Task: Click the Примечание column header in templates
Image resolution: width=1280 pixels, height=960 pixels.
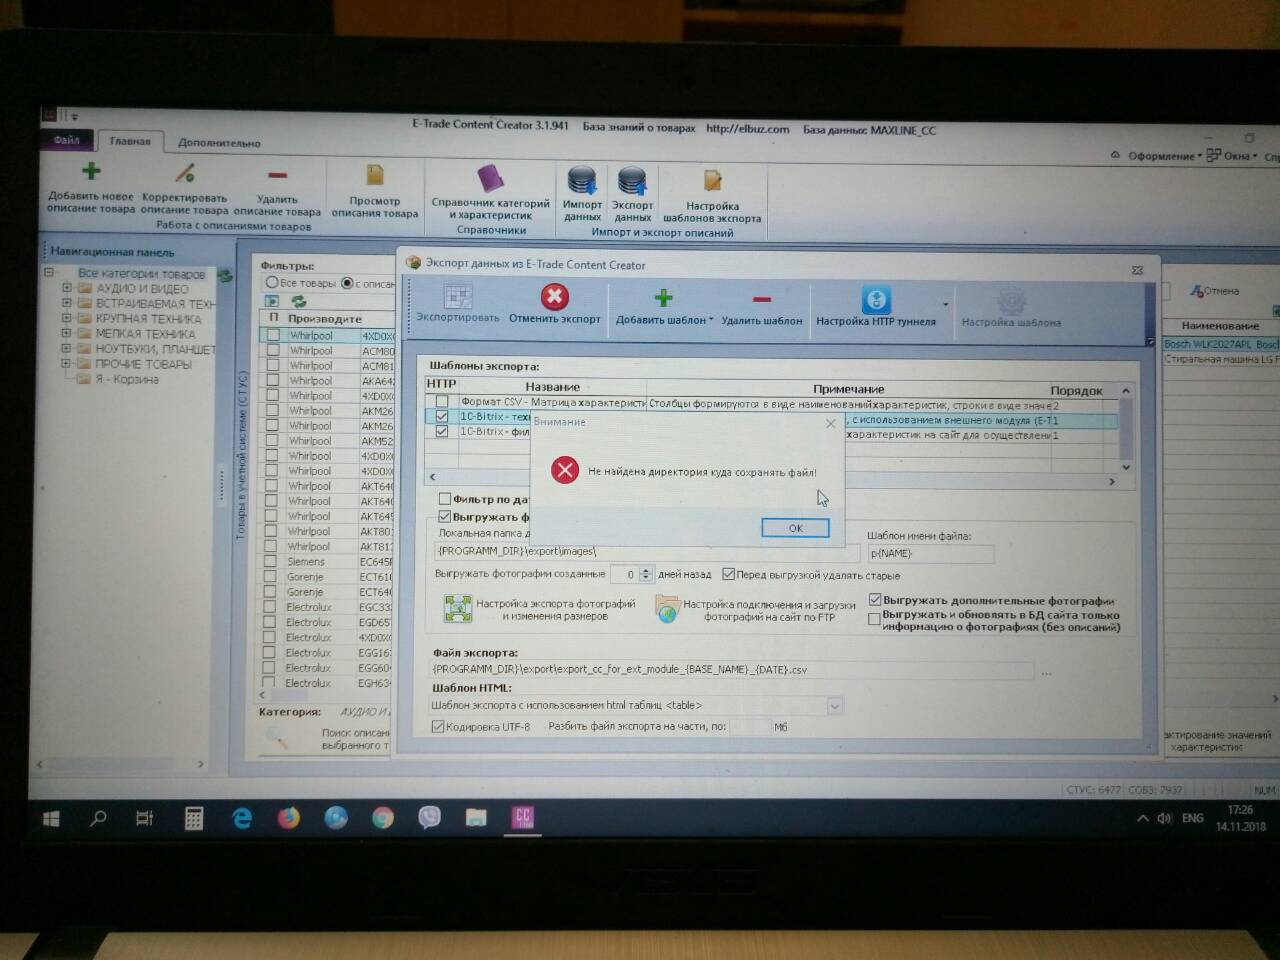Action: [x=848, y=389]
